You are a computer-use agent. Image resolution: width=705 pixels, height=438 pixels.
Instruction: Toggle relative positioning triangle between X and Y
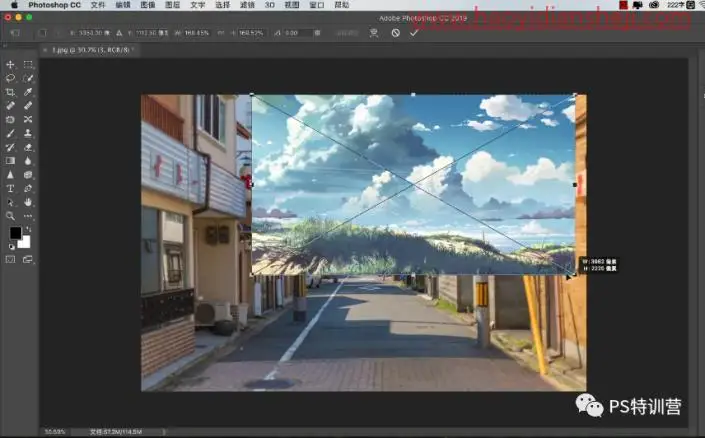coord(119,33)
